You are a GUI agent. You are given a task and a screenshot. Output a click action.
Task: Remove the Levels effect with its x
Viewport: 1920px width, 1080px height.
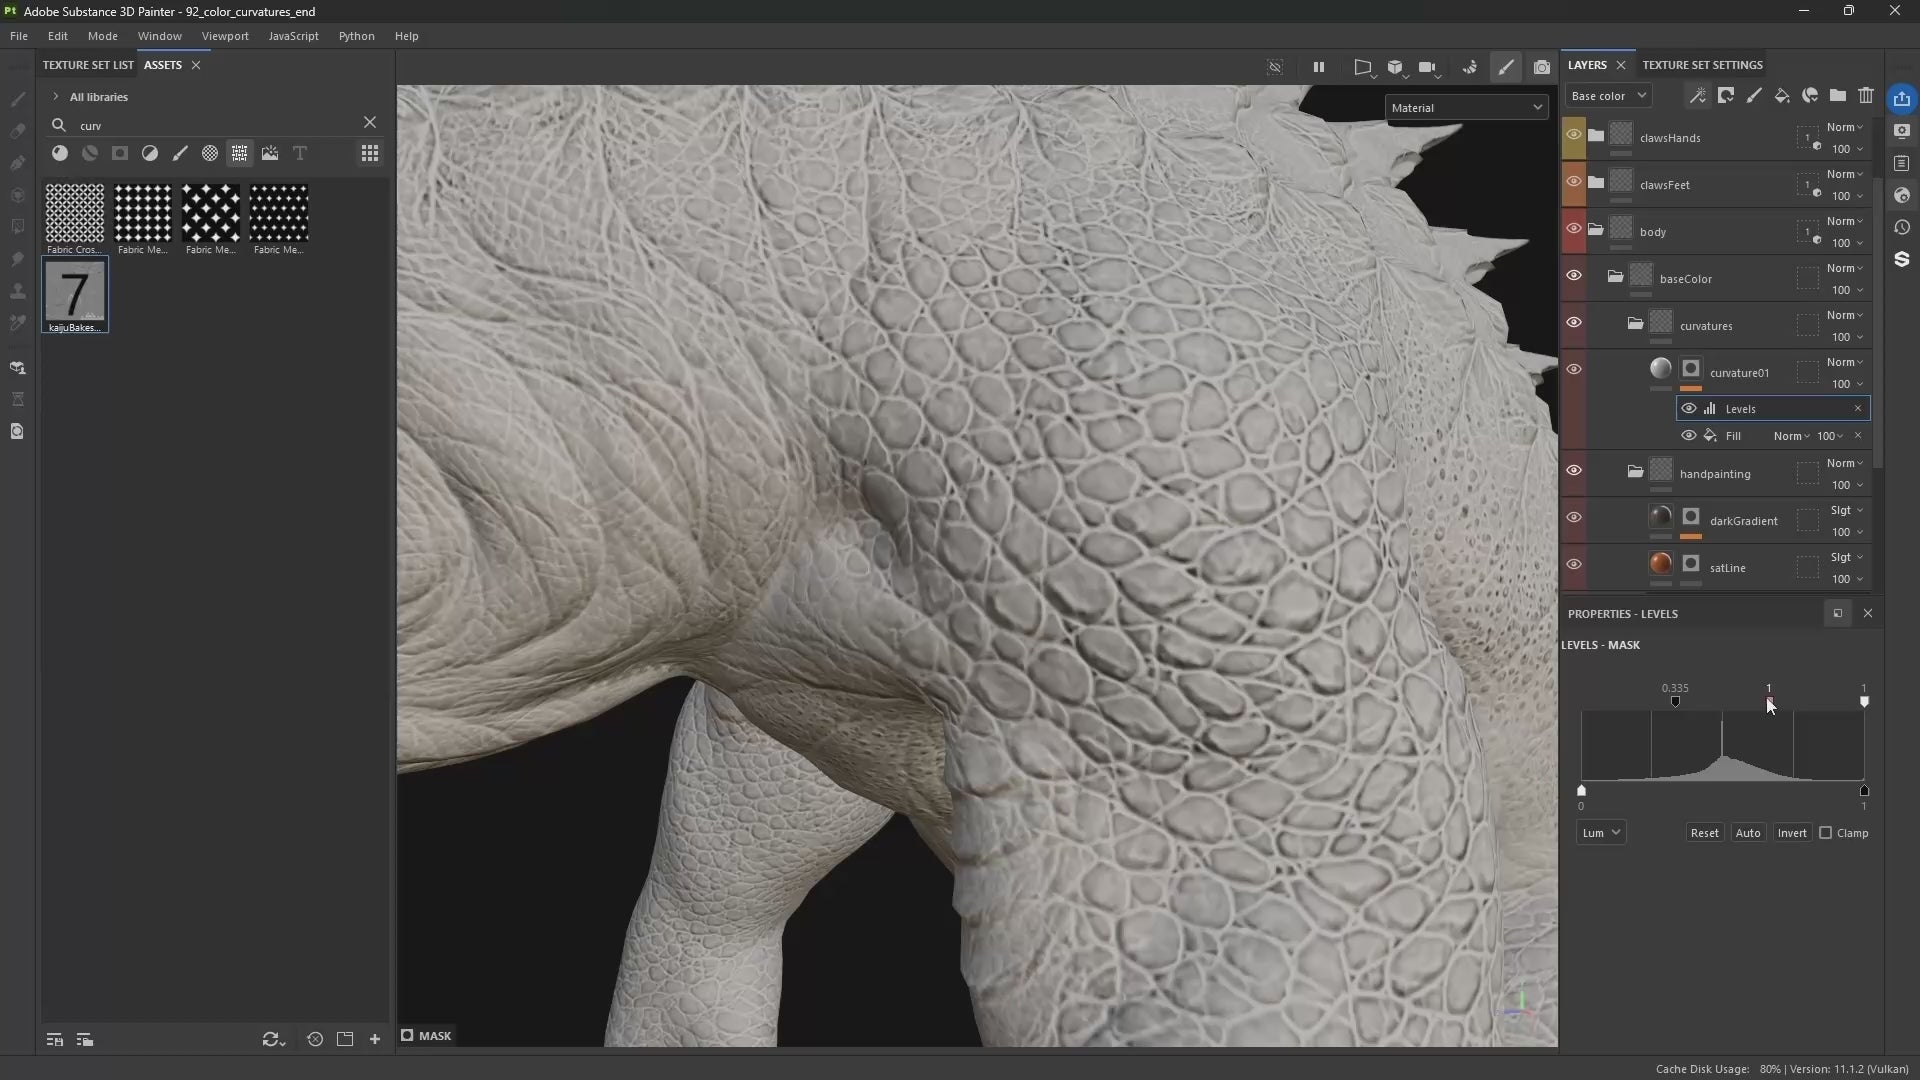(x=1858, y=408)
